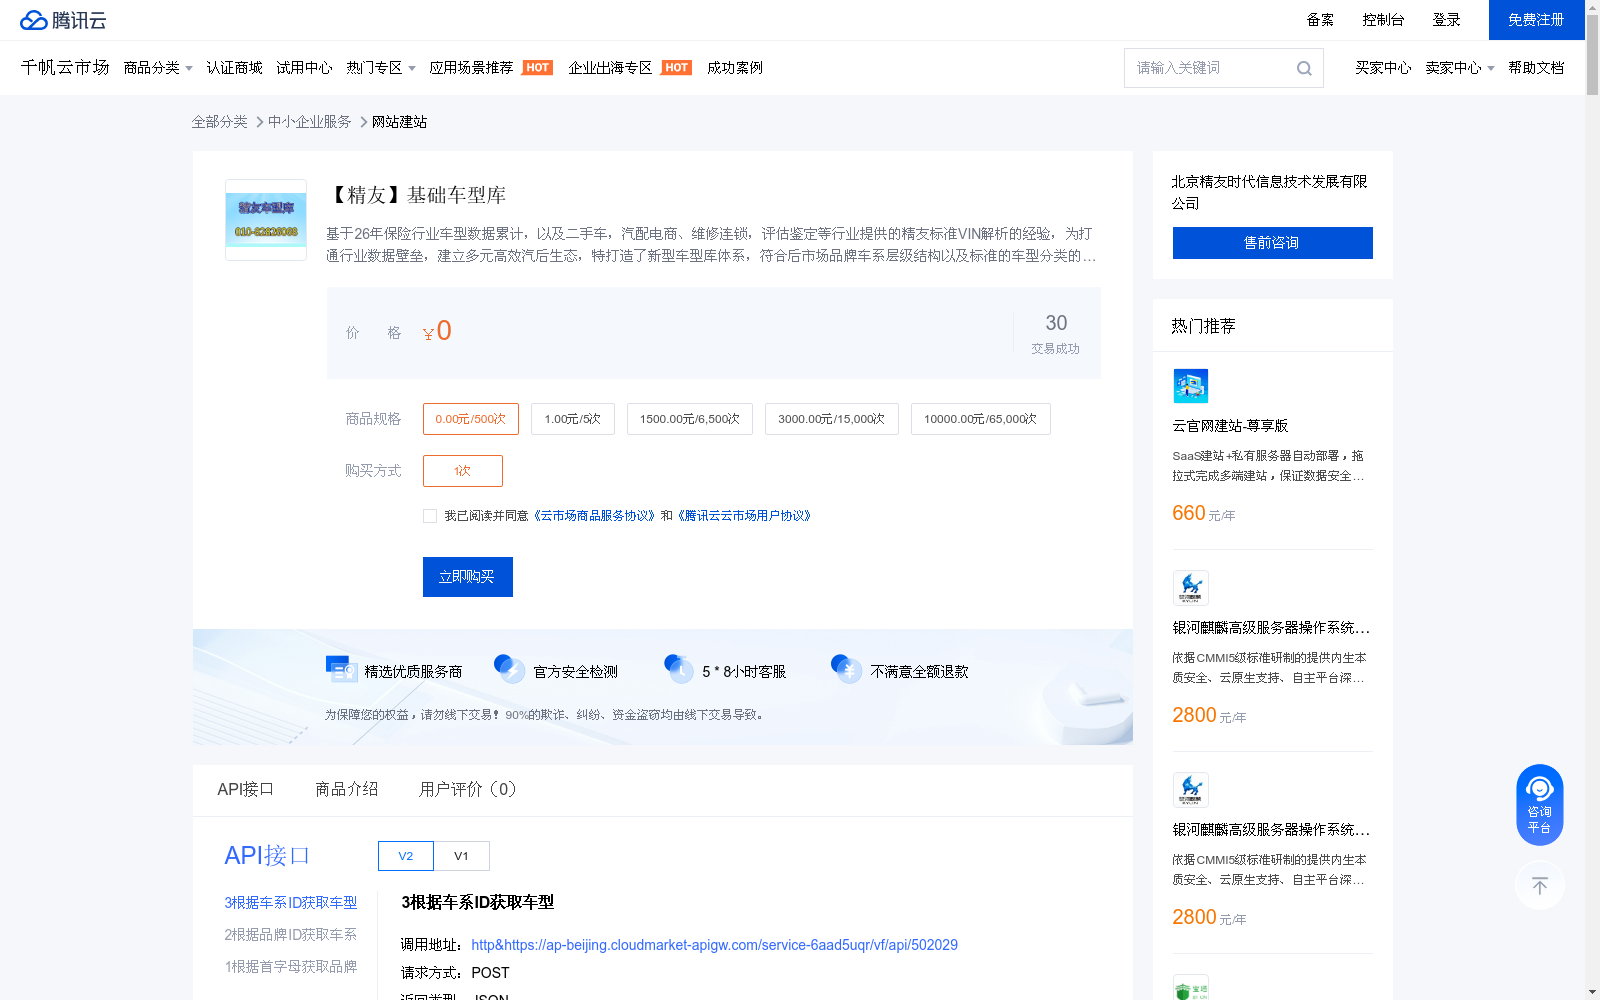Click the 登录 link
This screenshot has width=1600, height=1000.
click(x=1447, y=20)
